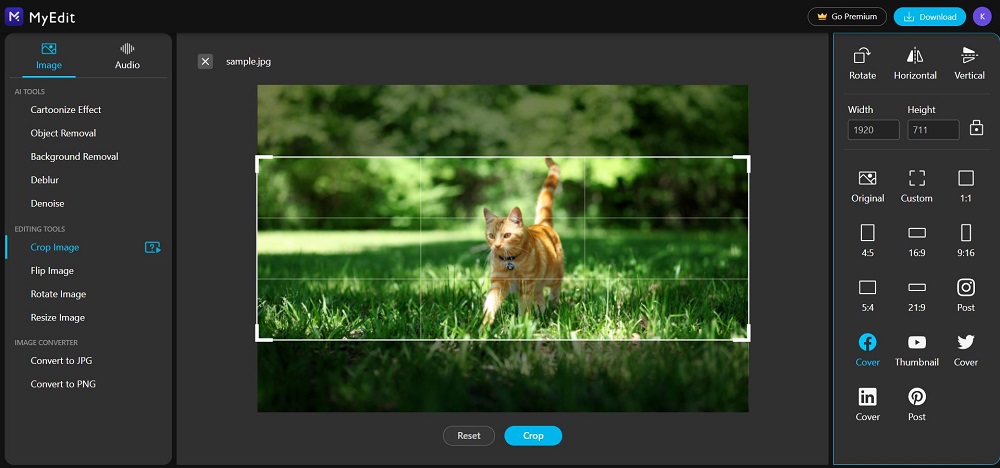Open the Rotate Image tool
This screenshot has height=468, width=1000.
click(58, 295)
